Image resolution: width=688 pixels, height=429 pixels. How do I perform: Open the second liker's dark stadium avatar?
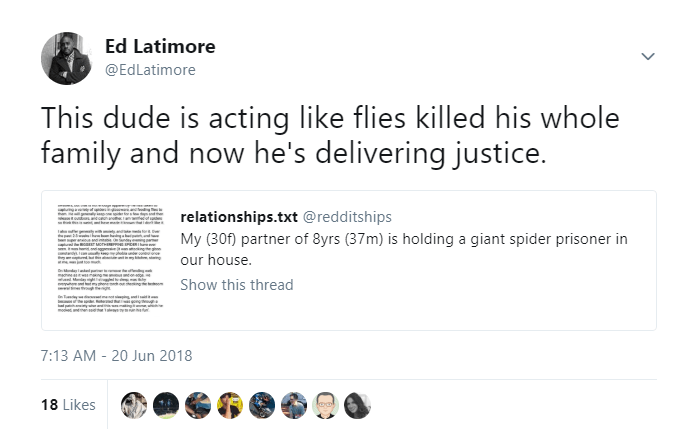pos(166,405)
